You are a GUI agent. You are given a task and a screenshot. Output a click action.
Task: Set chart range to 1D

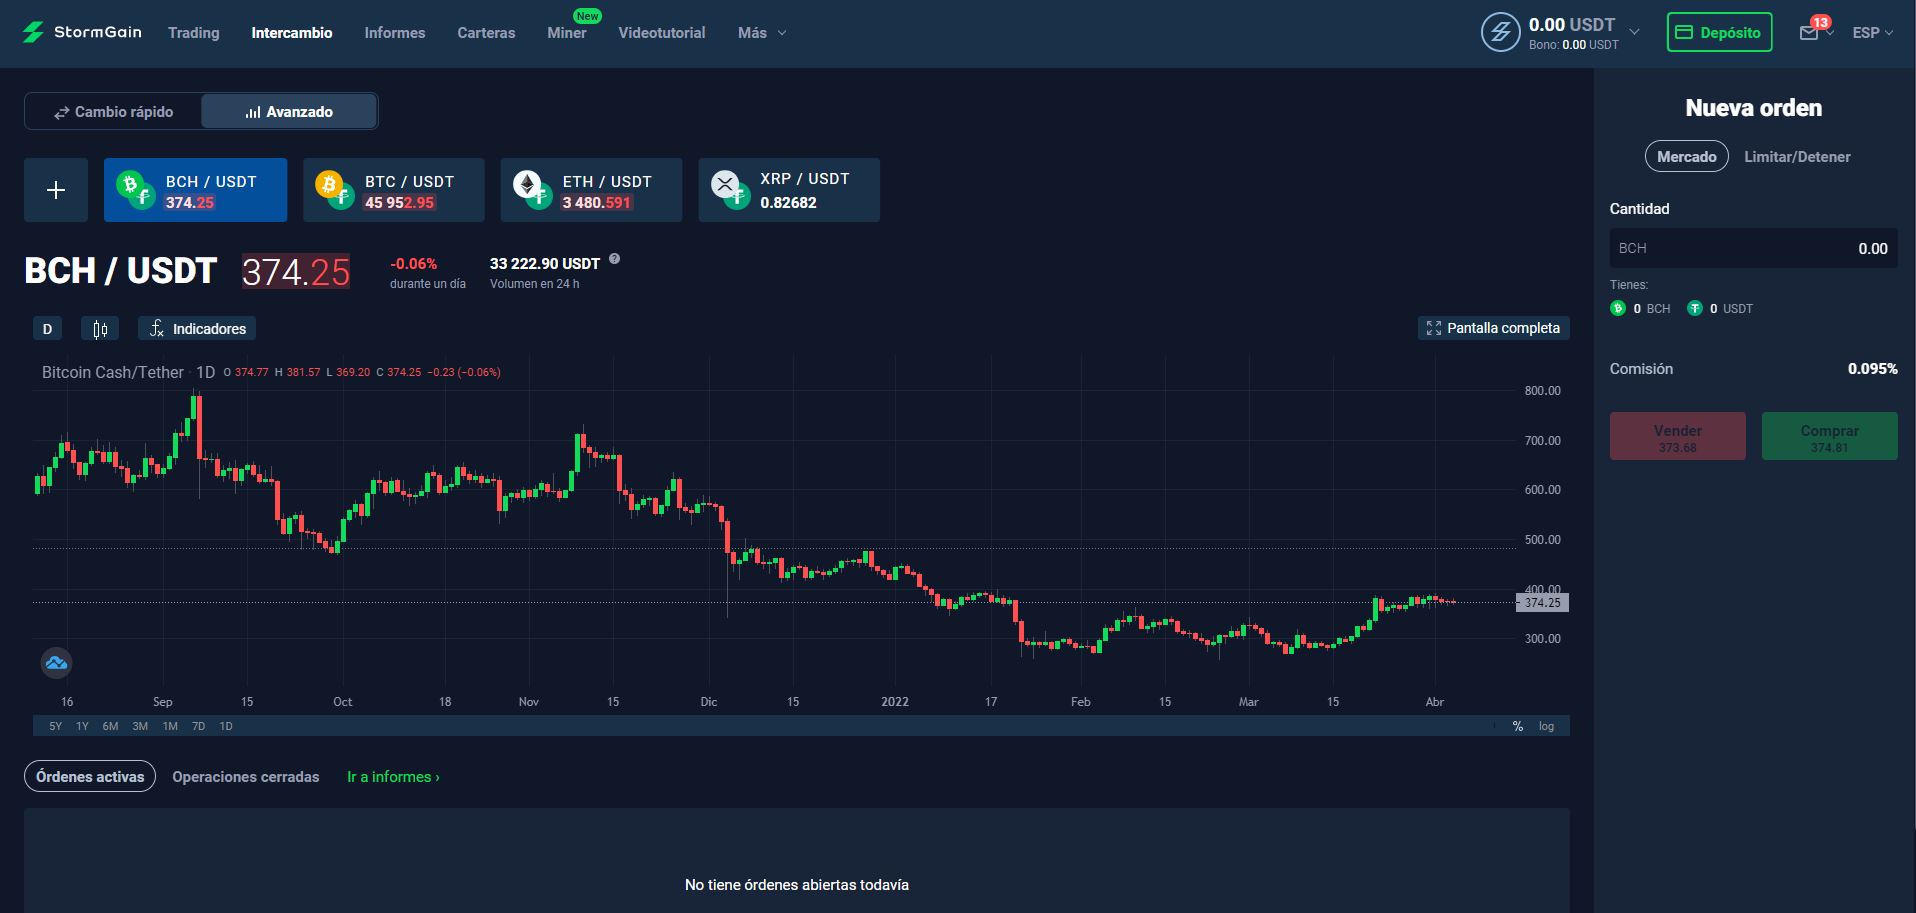(x=226, y=726)
